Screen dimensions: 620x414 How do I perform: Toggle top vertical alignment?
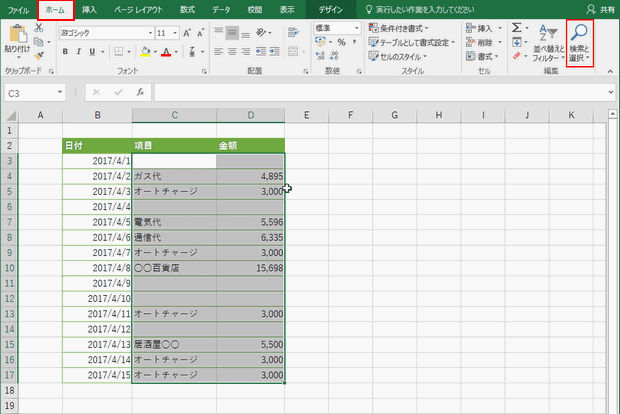tap(219, 32)
